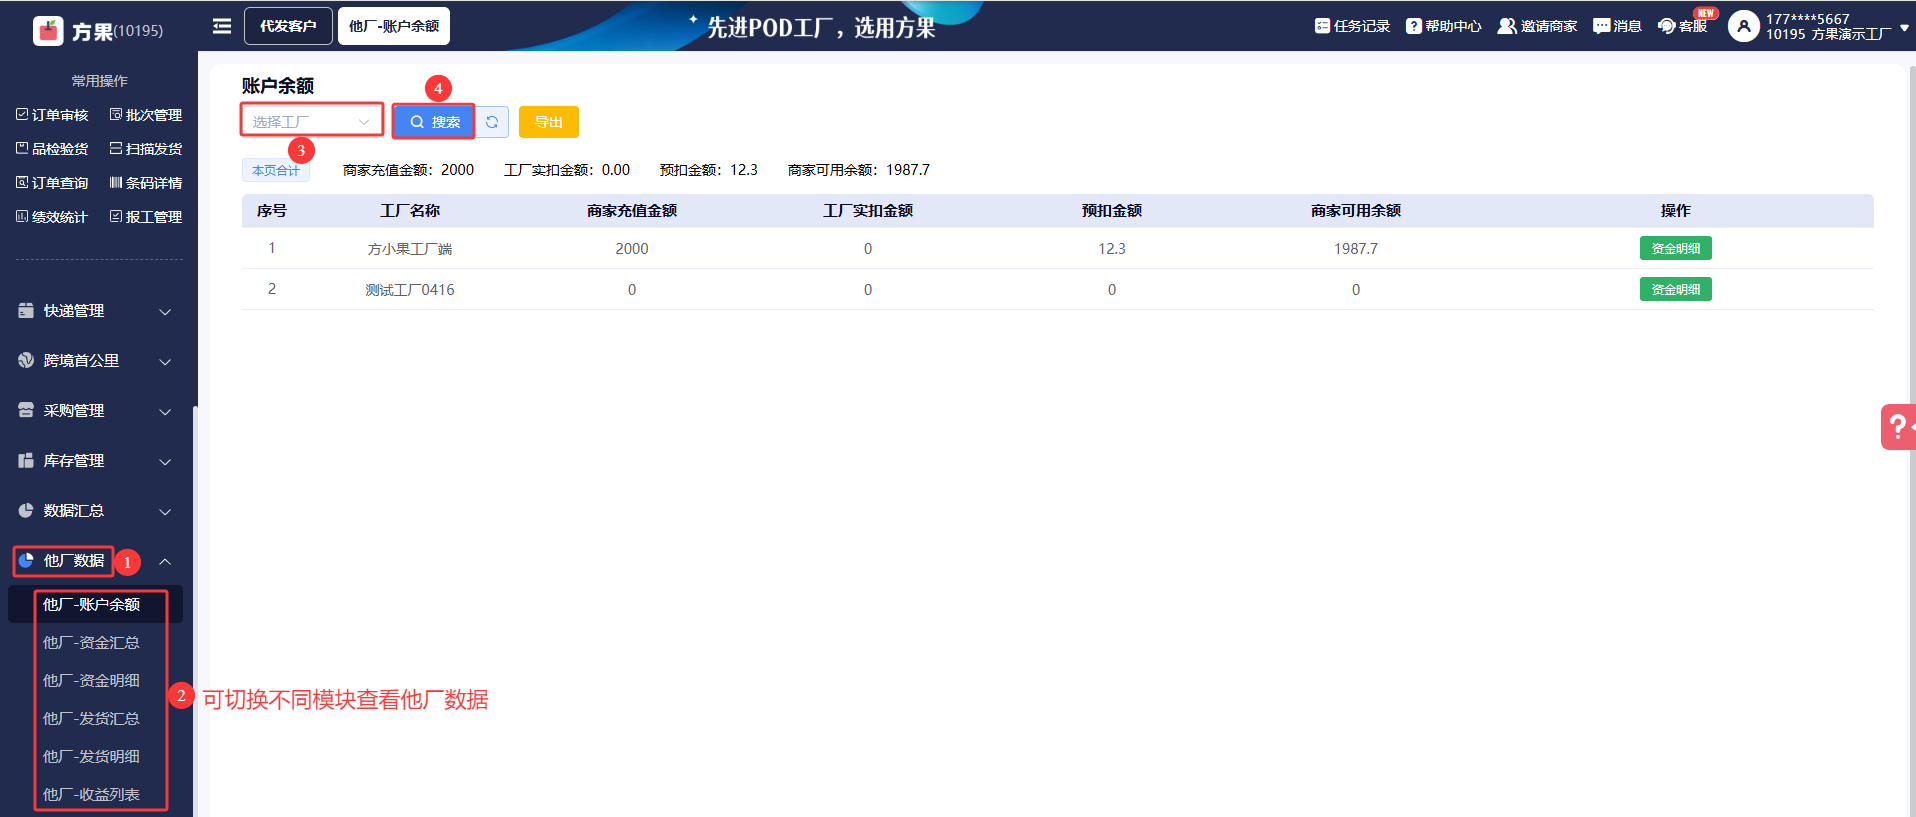Click 测试工厂0416 factory name cell
1916x817 pixels.
tap(410, 290)
